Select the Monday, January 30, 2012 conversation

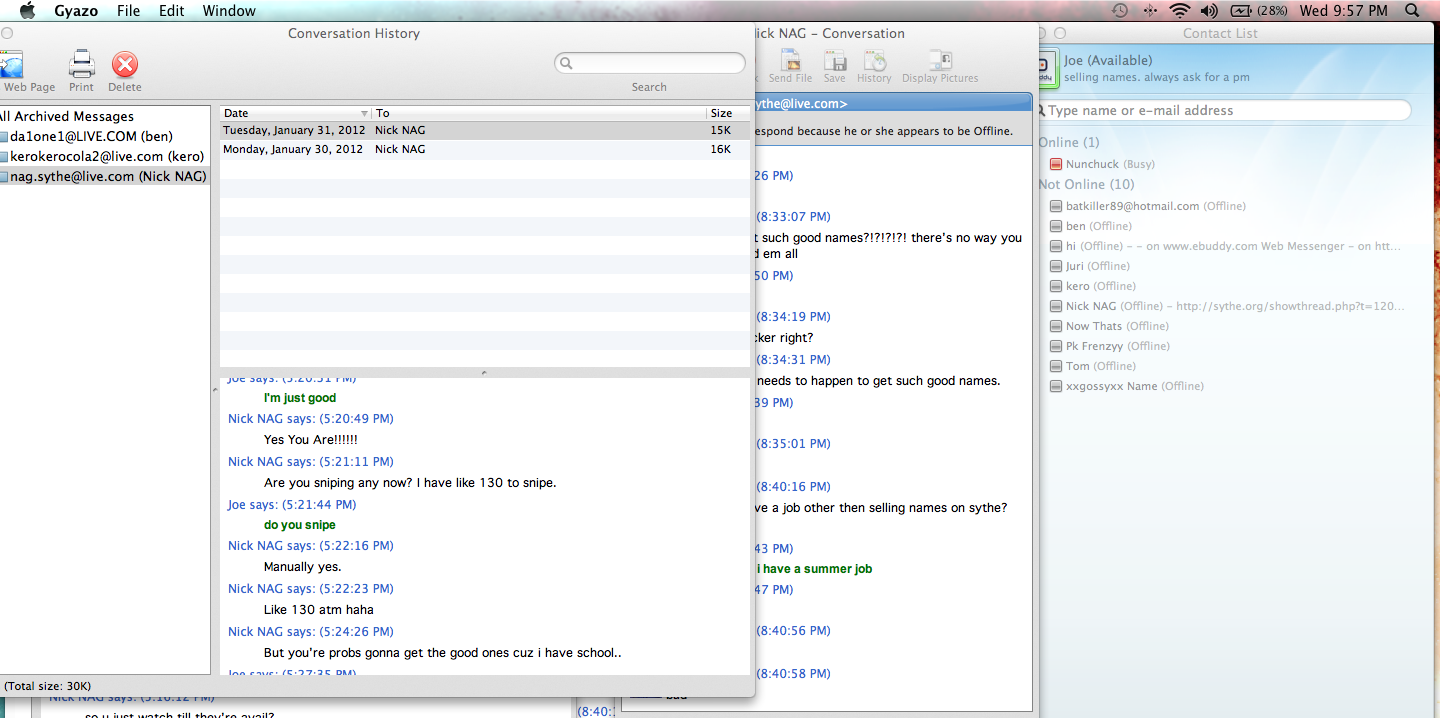[485, 149]
